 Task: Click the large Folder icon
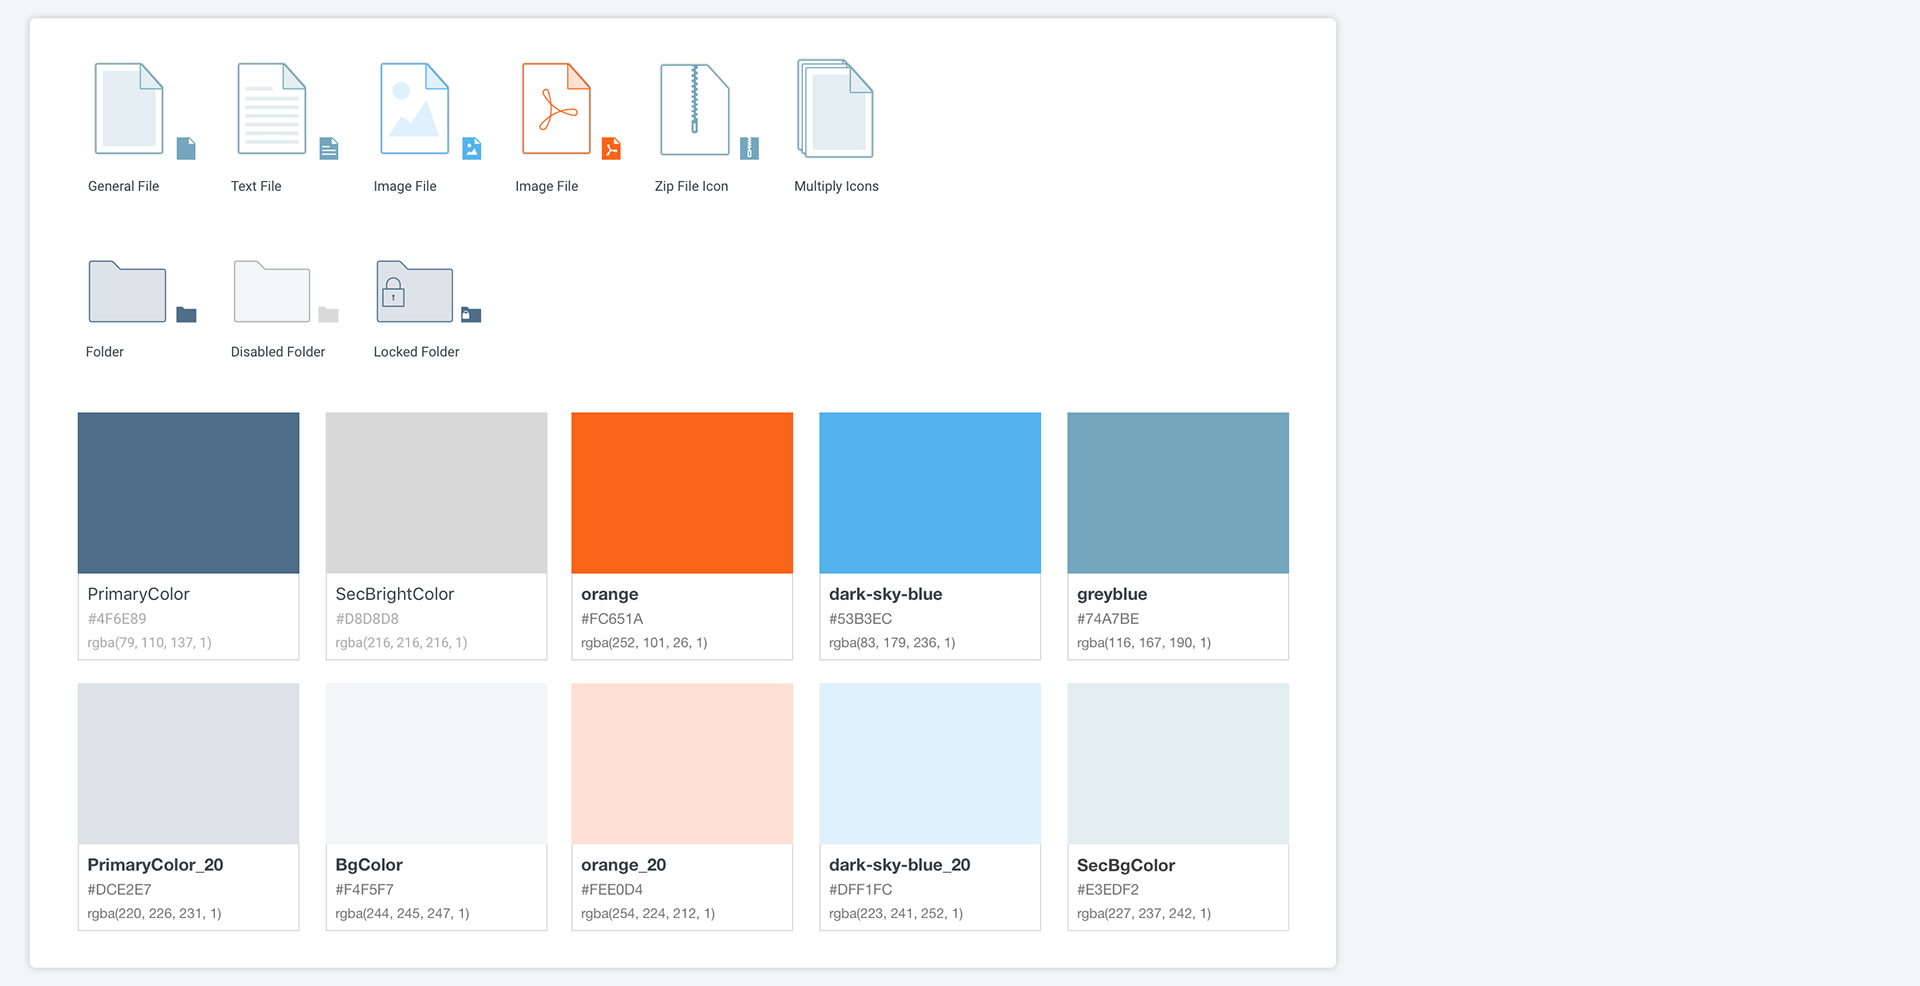(127, 292)
